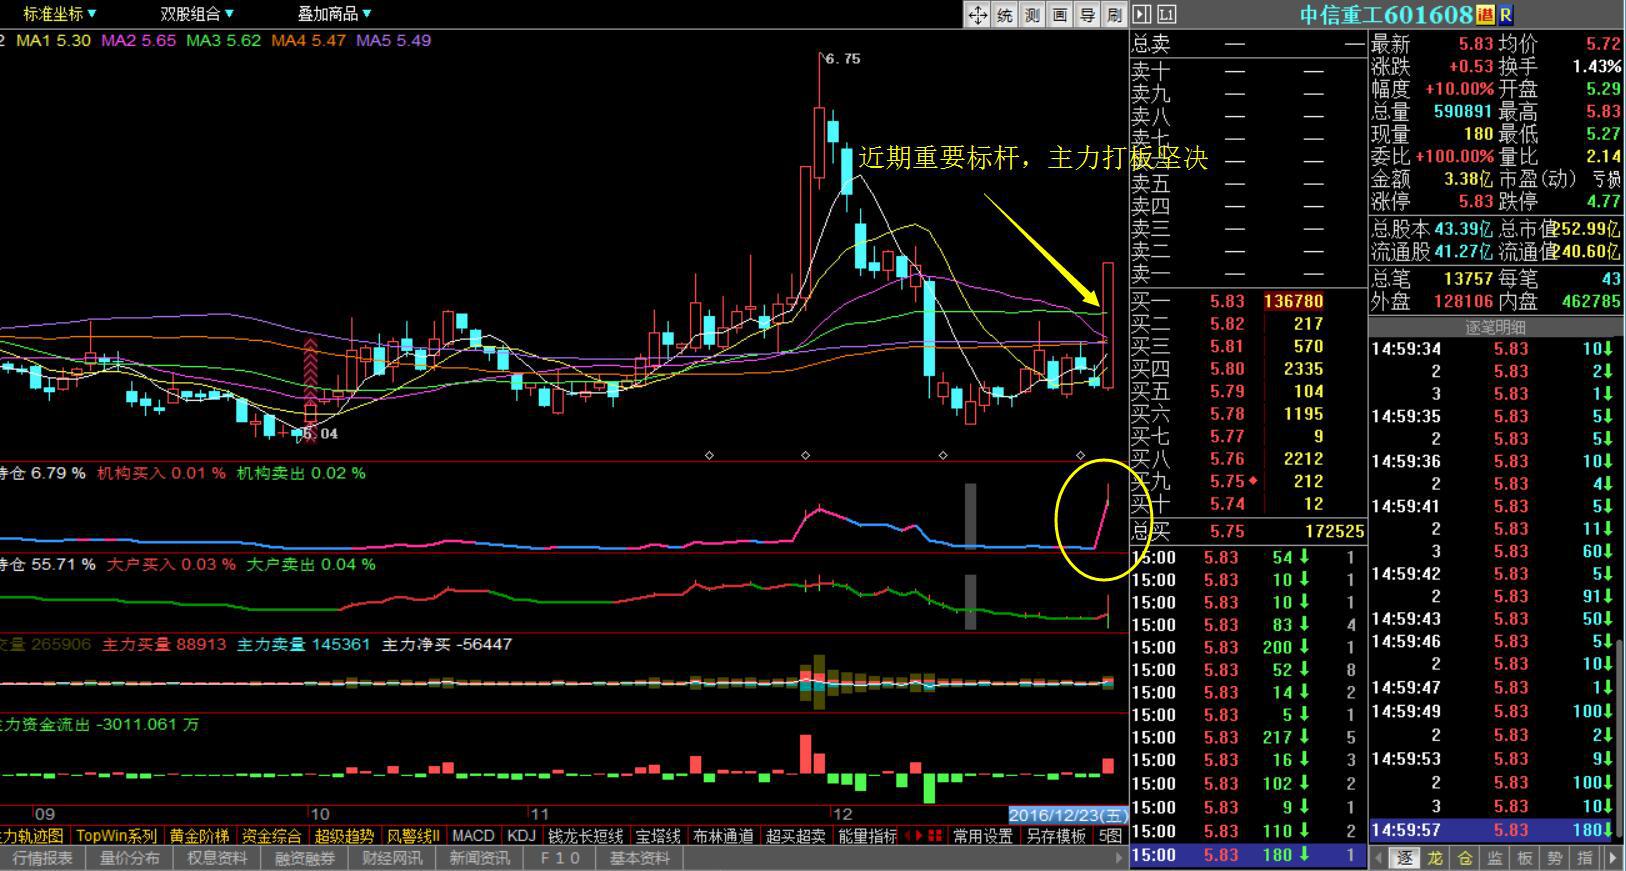Image resolution: width=1626 pixels, height=871 pixels.
Task: Select the 势 trend panel button
Action: (1555, 858)
